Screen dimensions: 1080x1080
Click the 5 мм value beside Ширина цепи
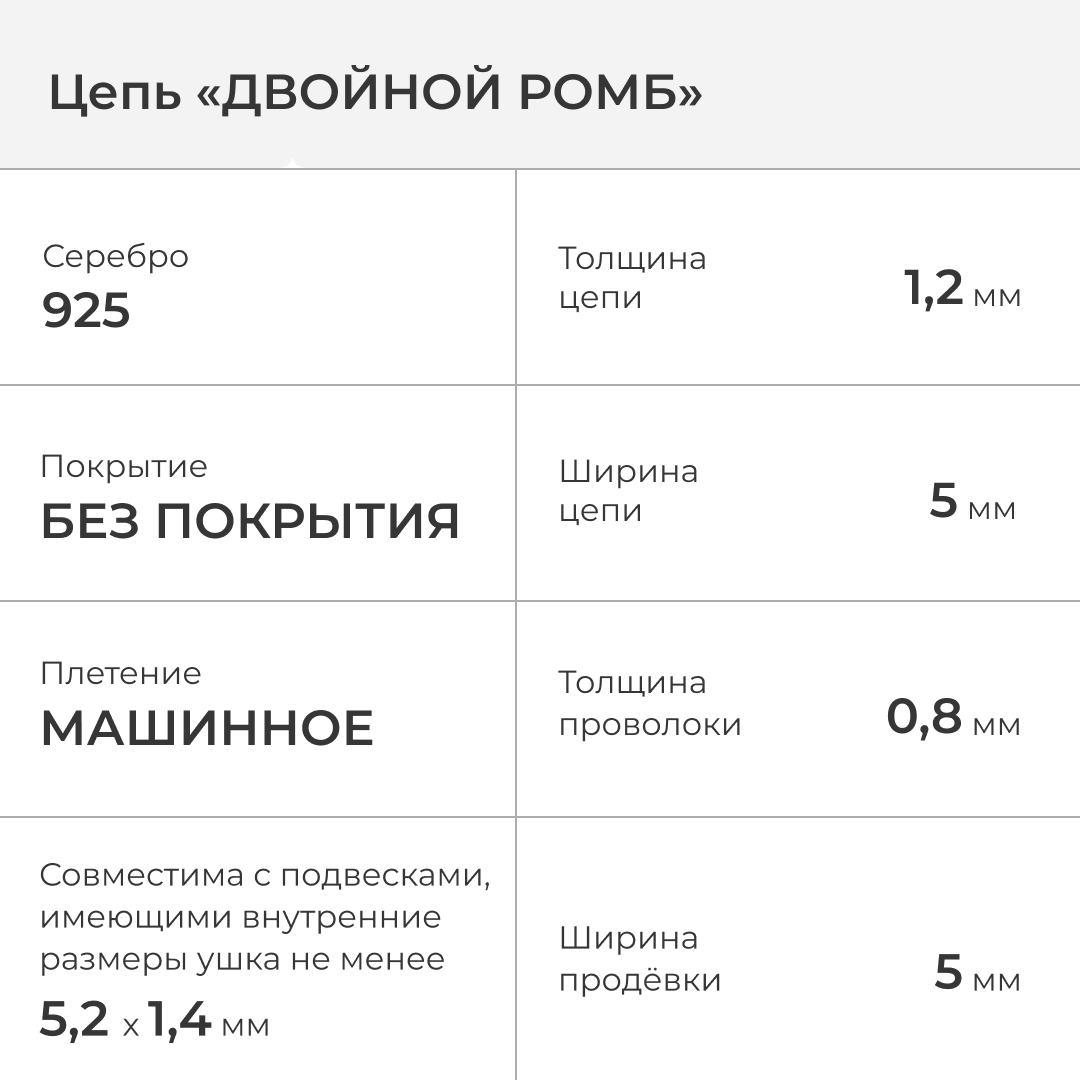pos(972,502)
